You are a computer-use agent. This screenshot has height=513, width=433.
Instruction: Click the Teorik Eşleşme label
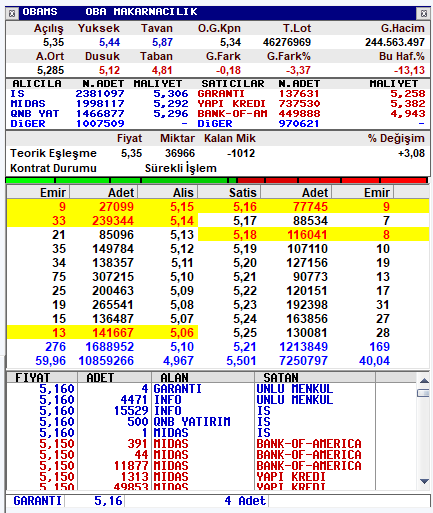(53, 153)
